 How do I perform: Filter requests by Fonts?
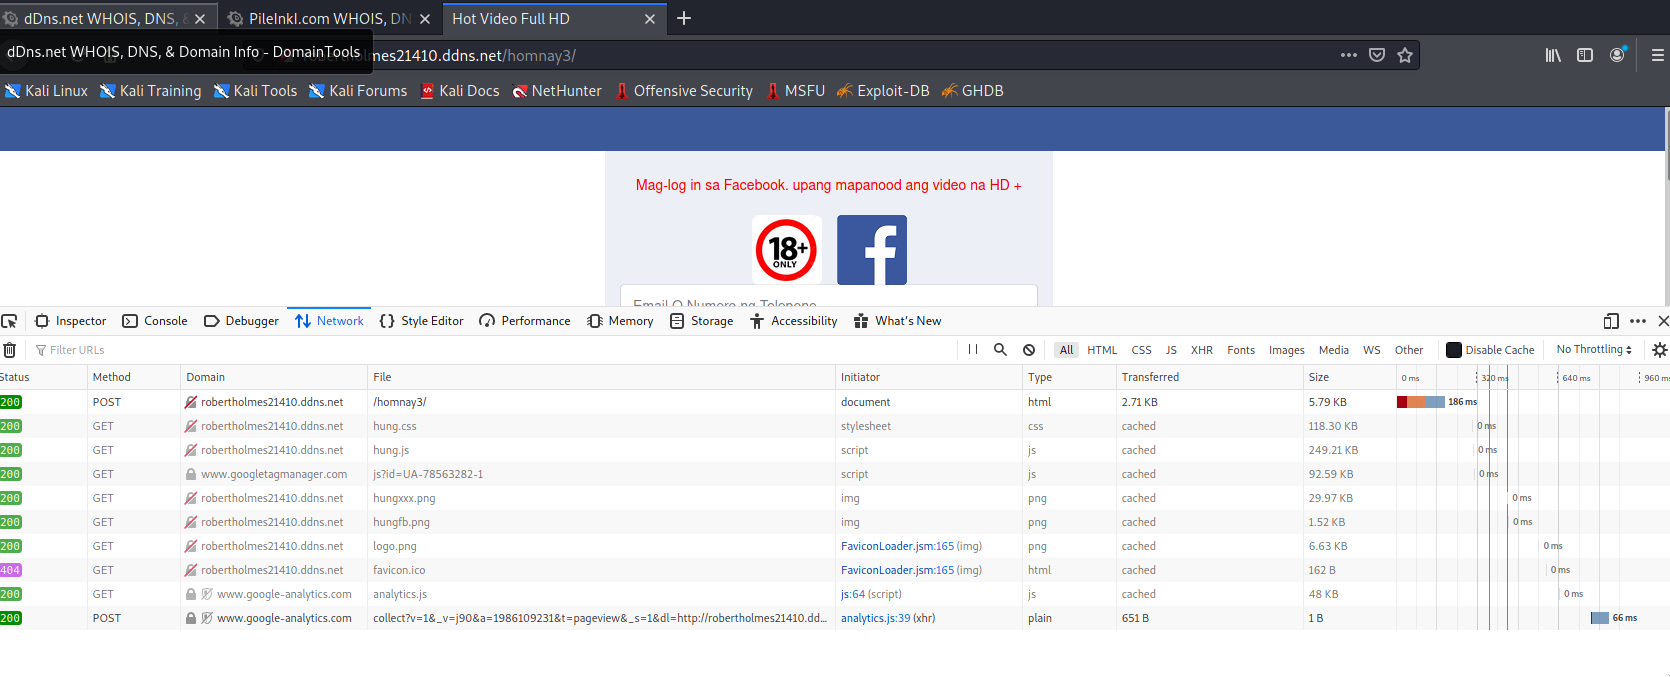coord(1241,350)
